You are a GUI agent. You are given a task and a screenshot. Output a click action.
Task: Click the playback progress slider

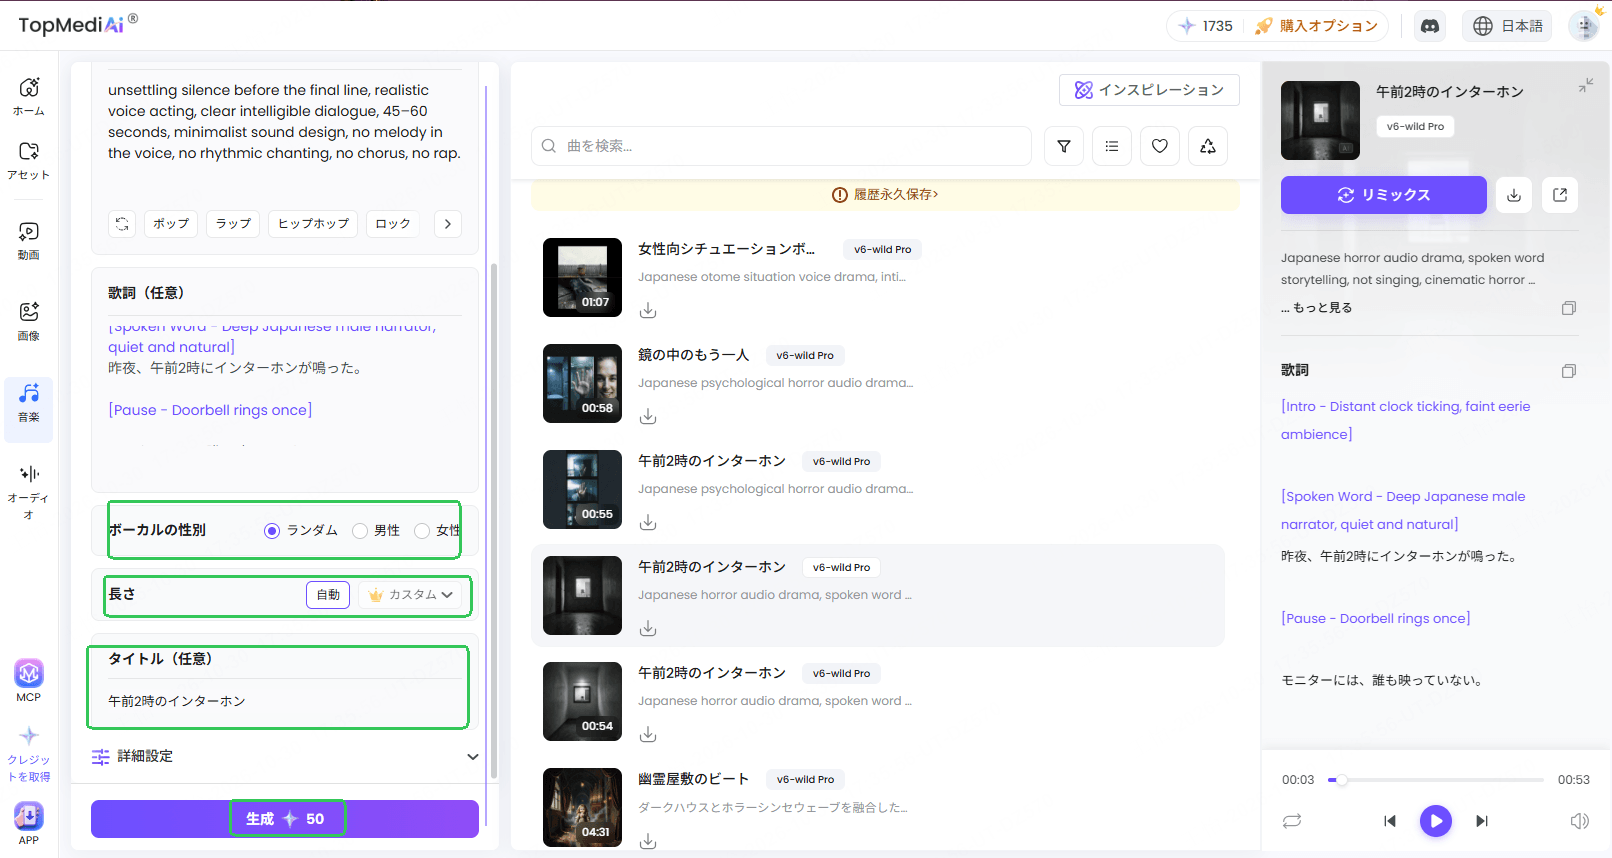point(1436,780)
